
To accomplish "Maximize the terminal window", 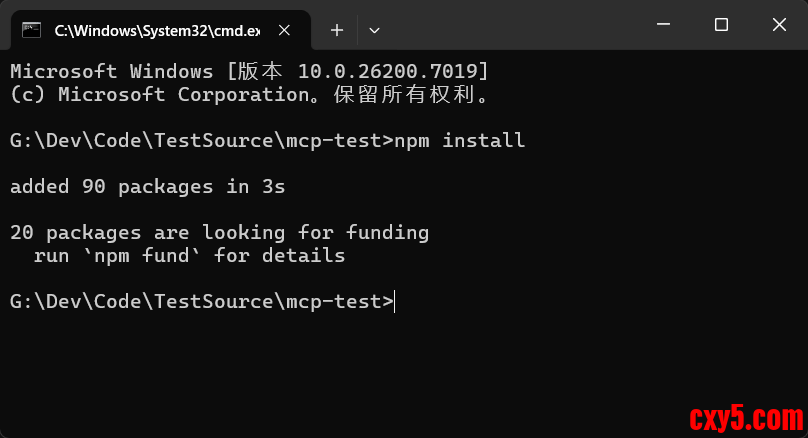I will point(721,25).
